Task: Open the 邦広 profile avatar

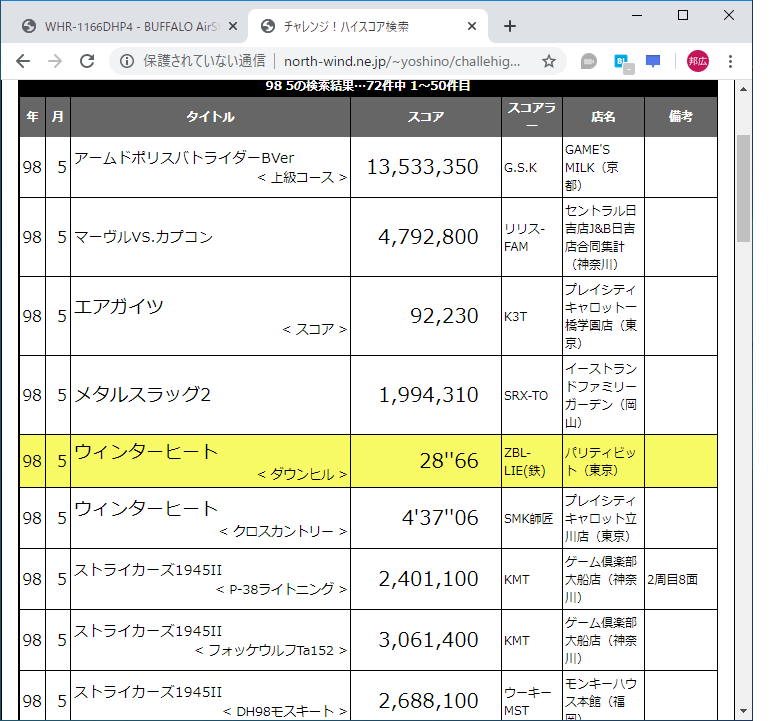Action: pos(697,61)
